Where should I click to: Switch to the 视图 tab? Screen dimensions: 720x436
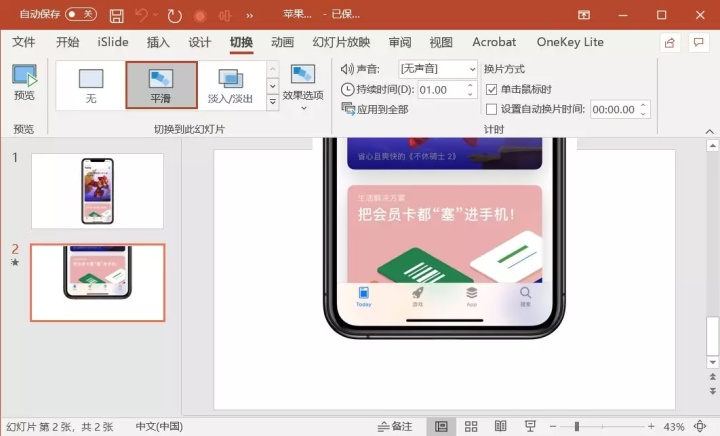point(441,42)
